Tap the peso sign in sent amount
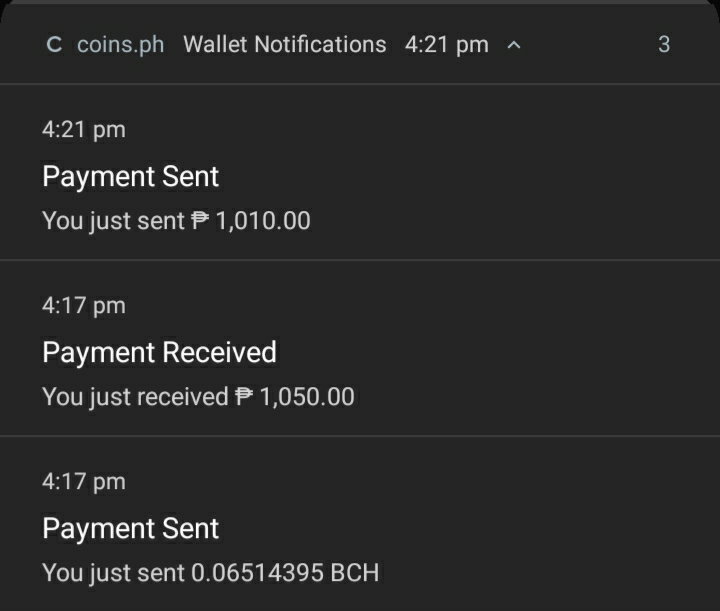Screen dimensions: 720x611 click(200, 220)
